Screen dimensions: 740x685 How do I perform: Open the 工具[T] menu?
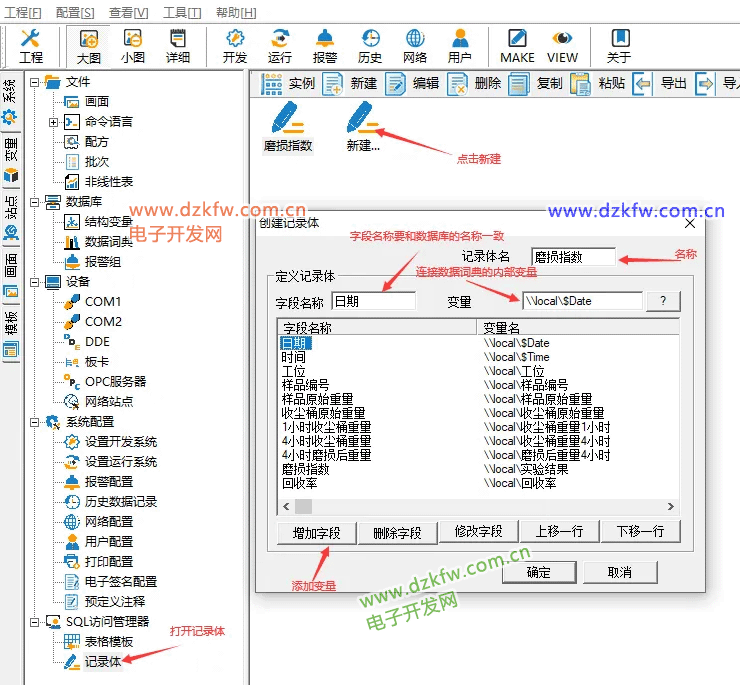click(x=181, y=13)
